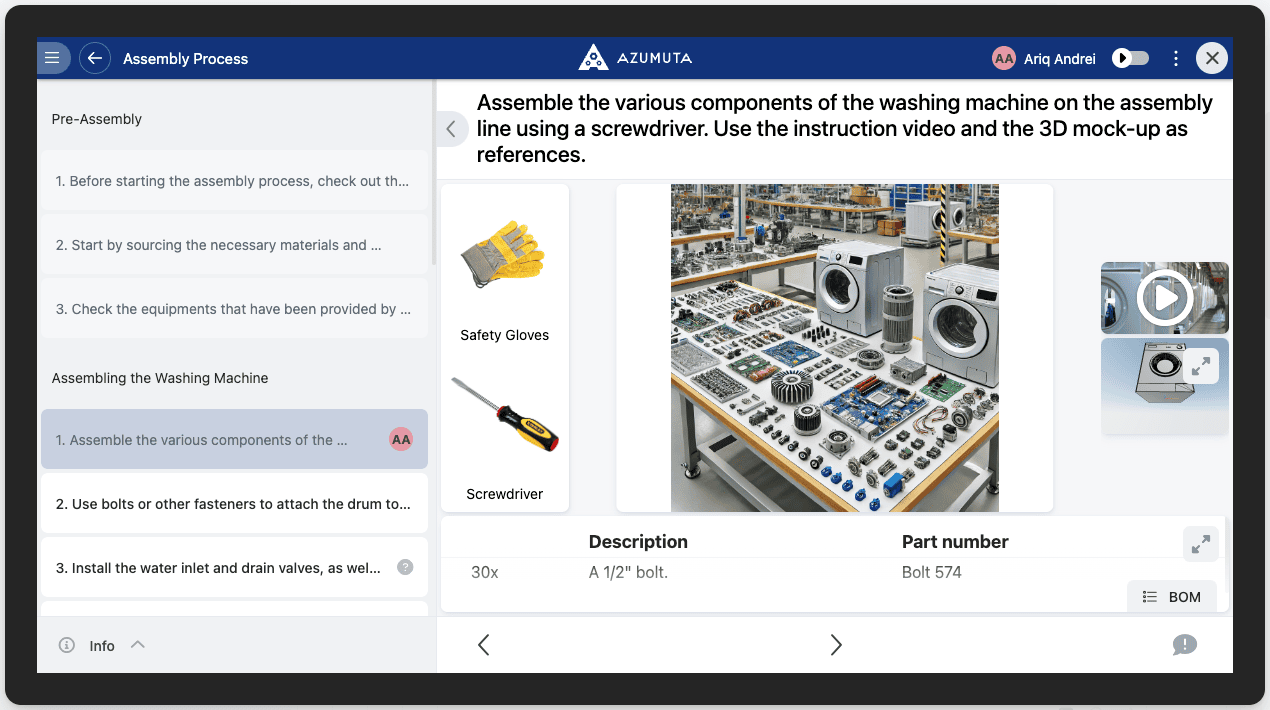This screenshot has height=710, width=1270.
Task: Open the hamburger menu in header
Action: click(x=52, y=58)
